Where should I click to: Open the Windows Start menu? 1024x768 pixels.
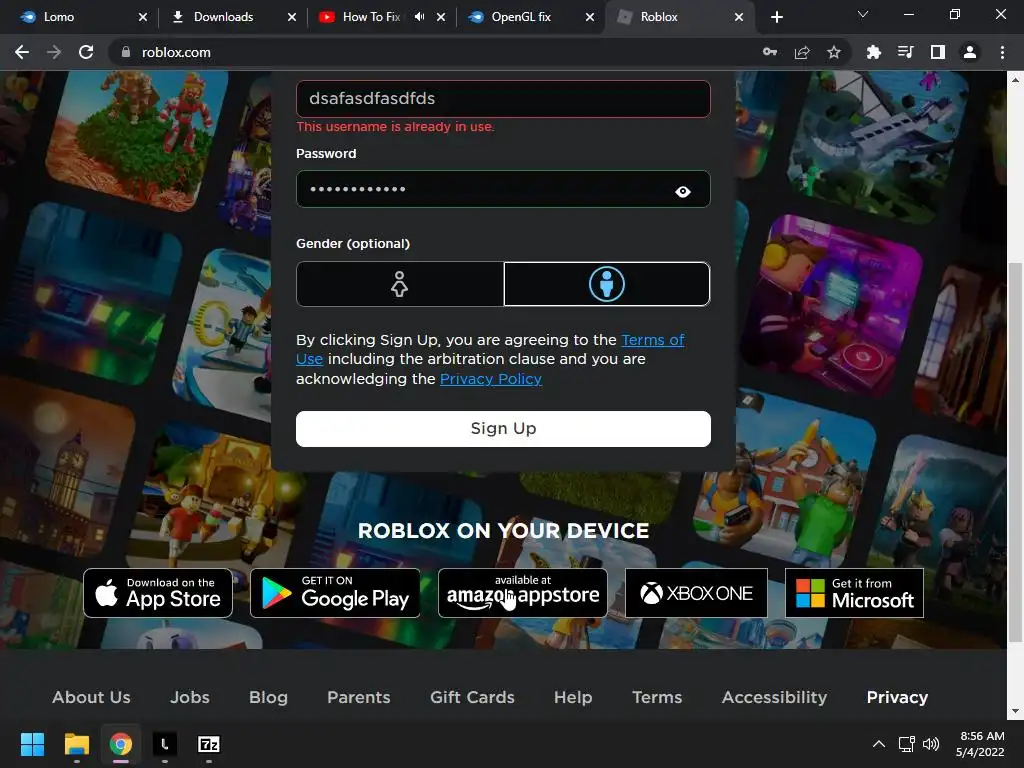[33, 744]
